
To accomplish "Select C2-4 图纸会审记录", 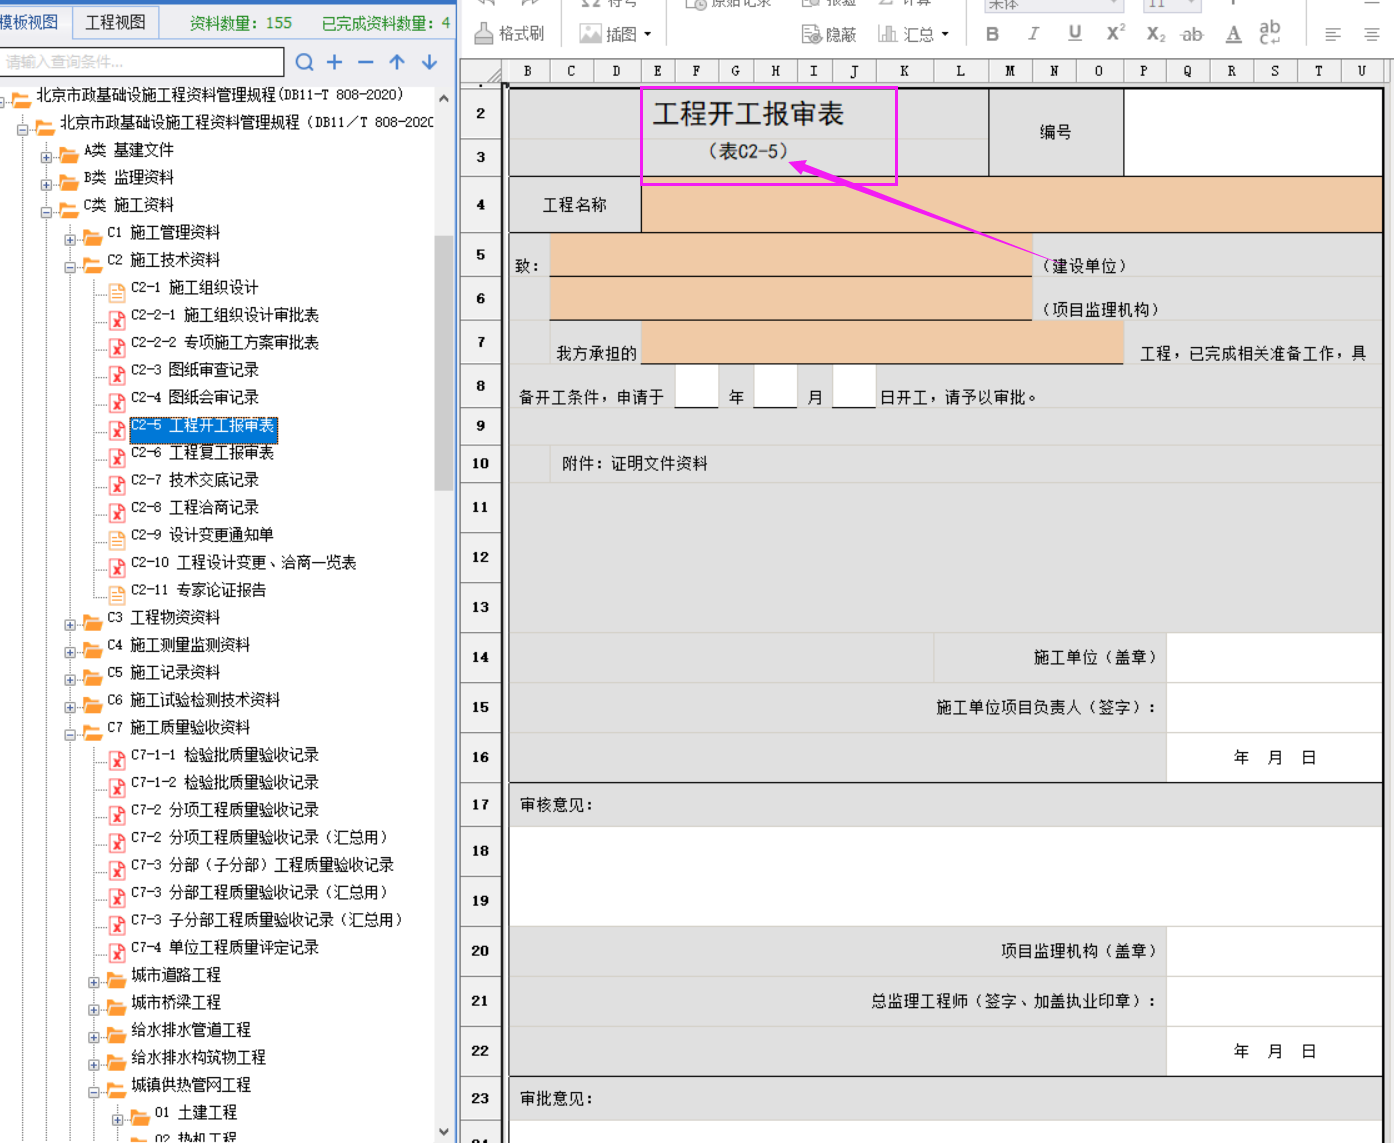I will 194,398.
